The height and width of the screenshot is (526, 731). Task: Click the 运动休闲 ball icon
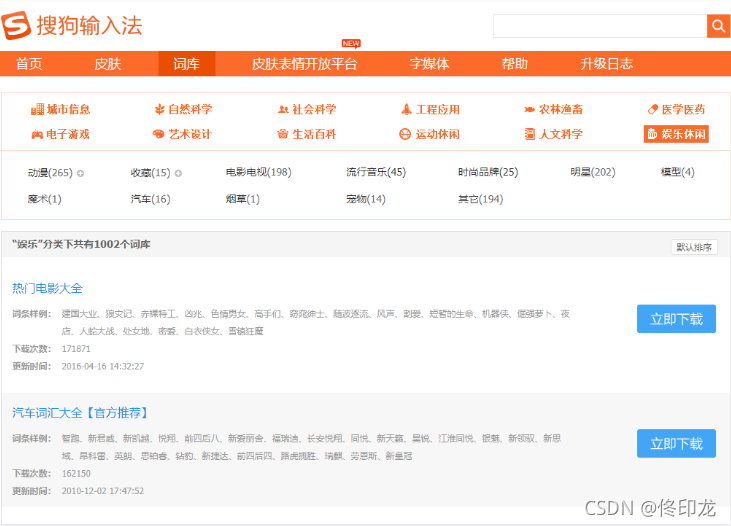click(405, 134)
